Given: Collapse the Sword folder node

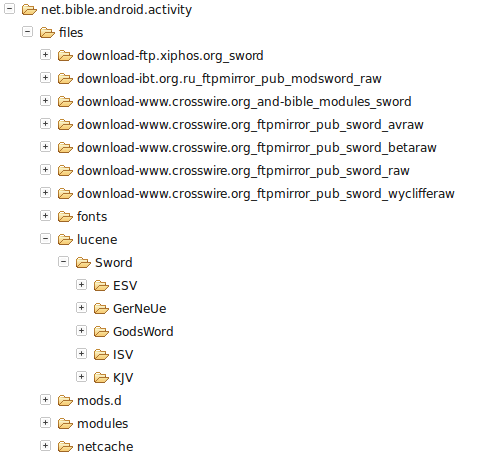Looking at the screenshot, I should click(x=63, y=262).
